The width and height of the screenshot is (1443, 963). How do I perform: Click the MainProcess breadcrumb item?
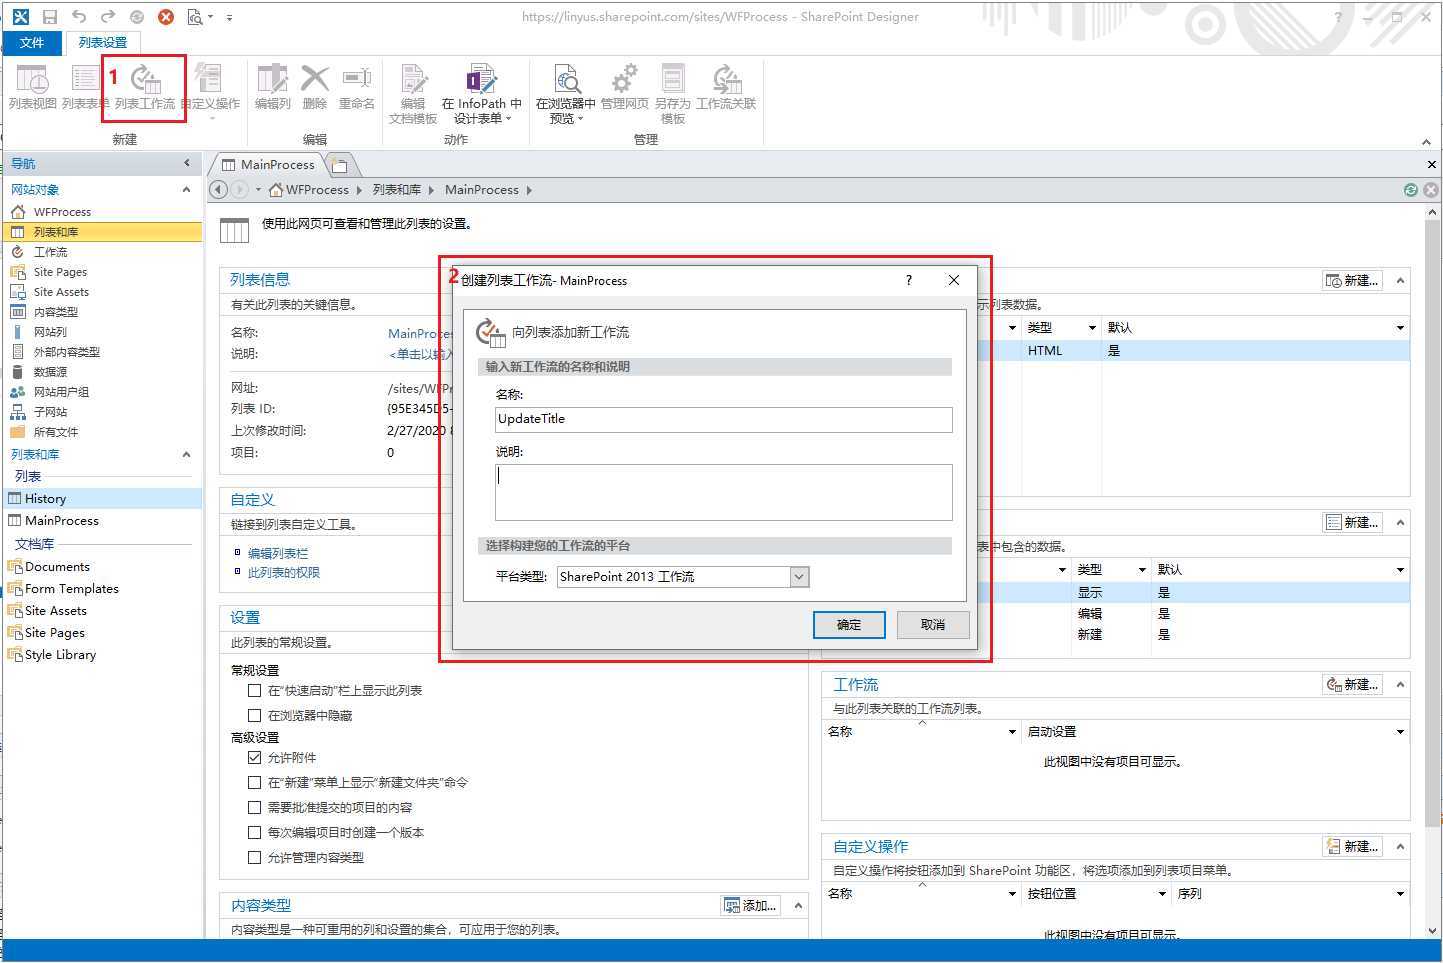tap(482, 189)
